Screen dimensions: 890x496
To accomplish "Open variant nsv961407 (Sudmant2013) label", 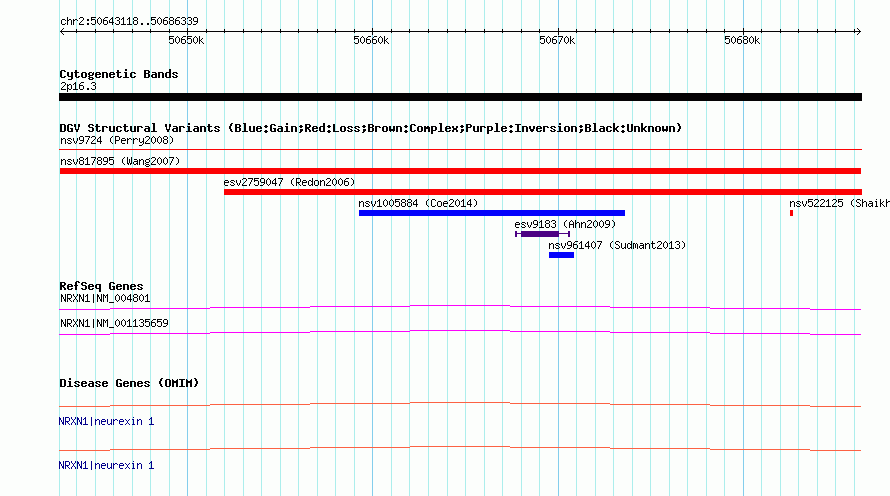I will (x=617, y=245).
